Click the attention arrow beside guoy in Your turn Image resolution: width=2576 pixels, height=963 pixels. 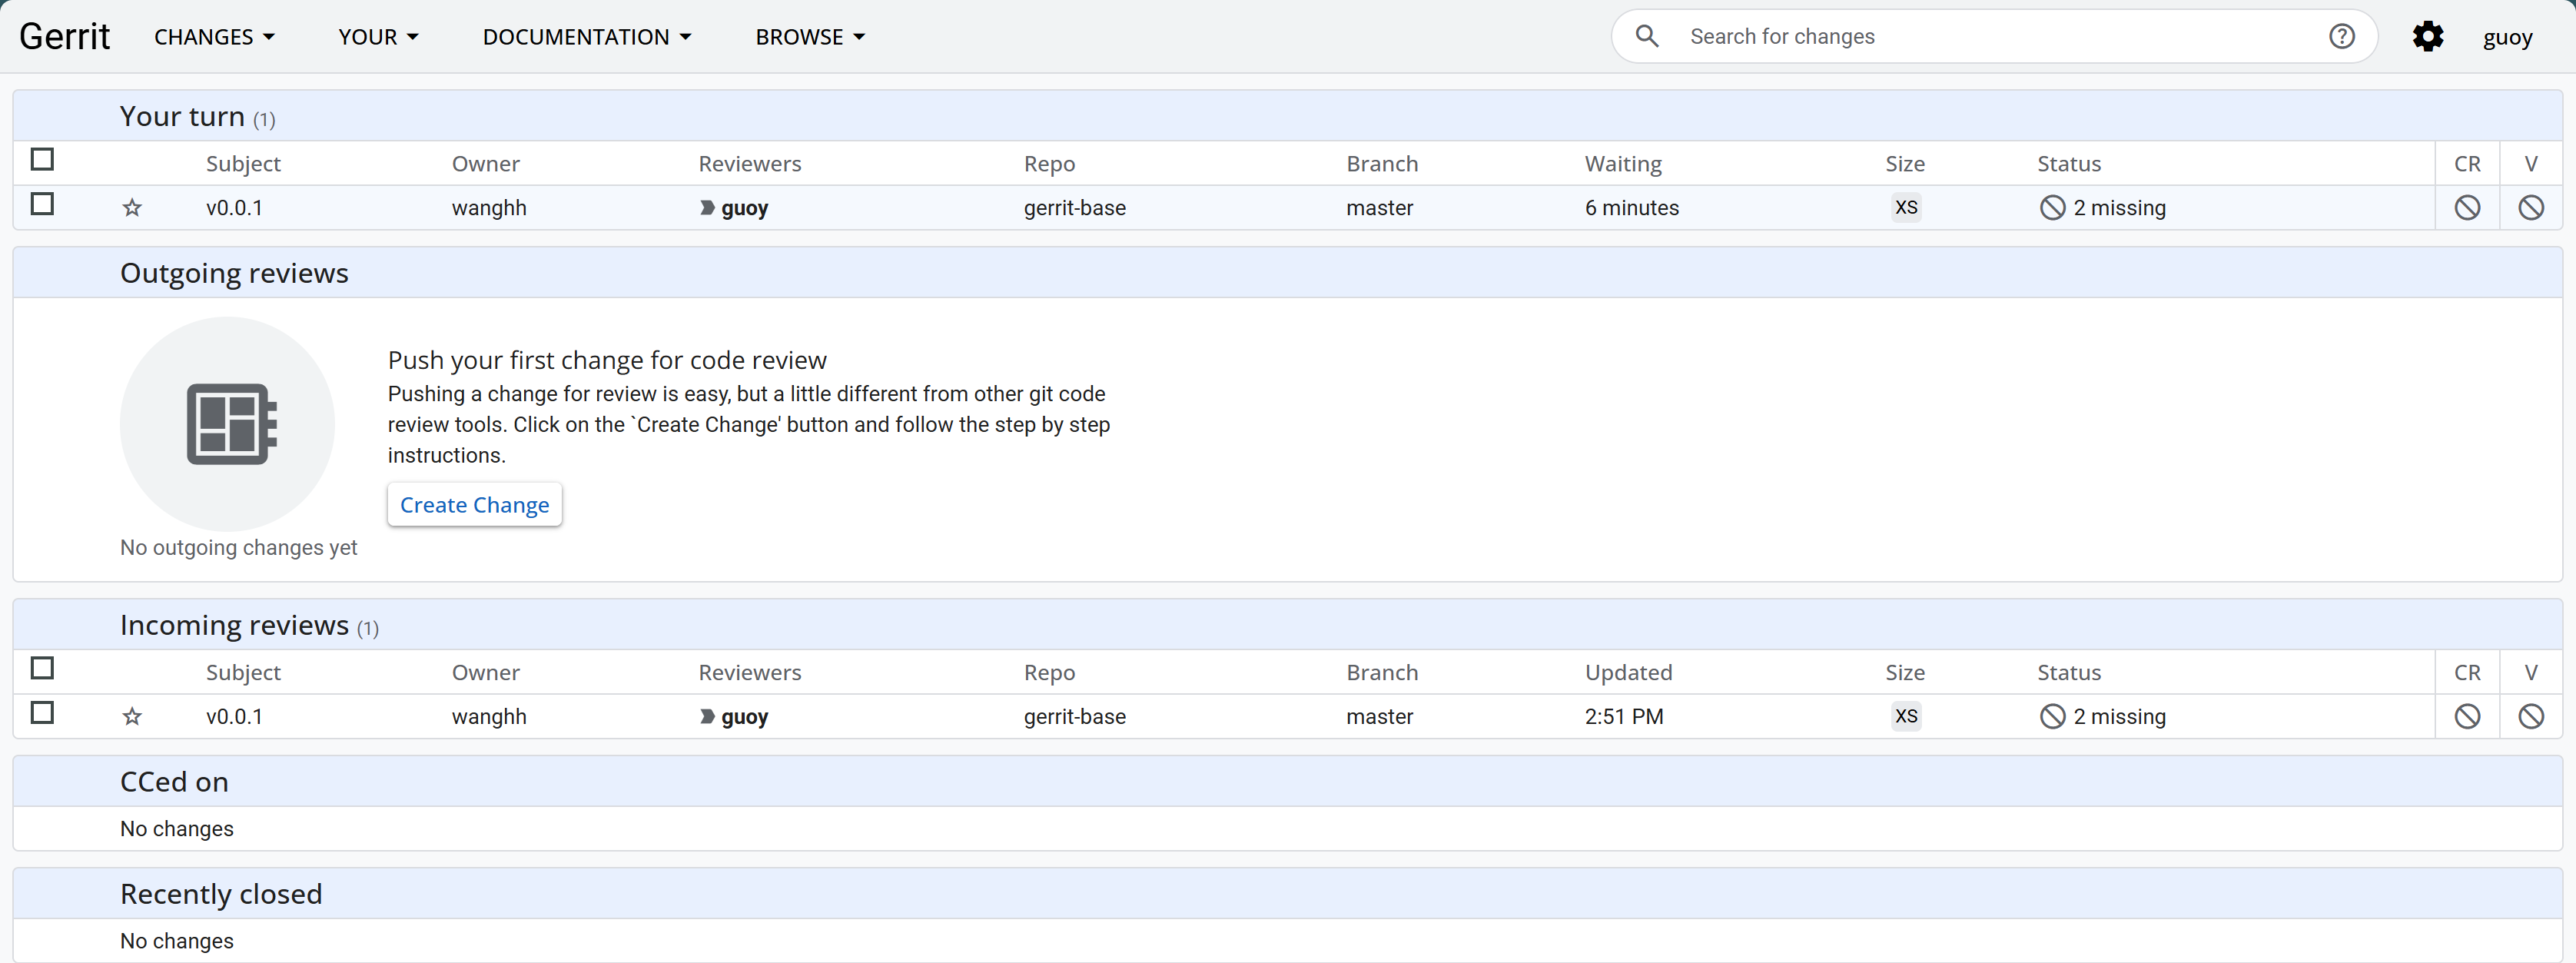click(707, 208)
